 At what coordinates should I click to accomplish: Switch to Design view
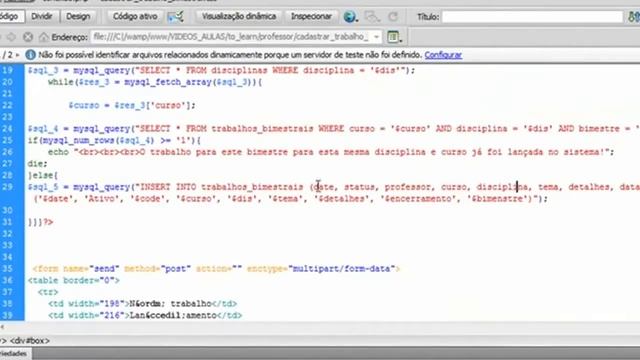[78, 16]
